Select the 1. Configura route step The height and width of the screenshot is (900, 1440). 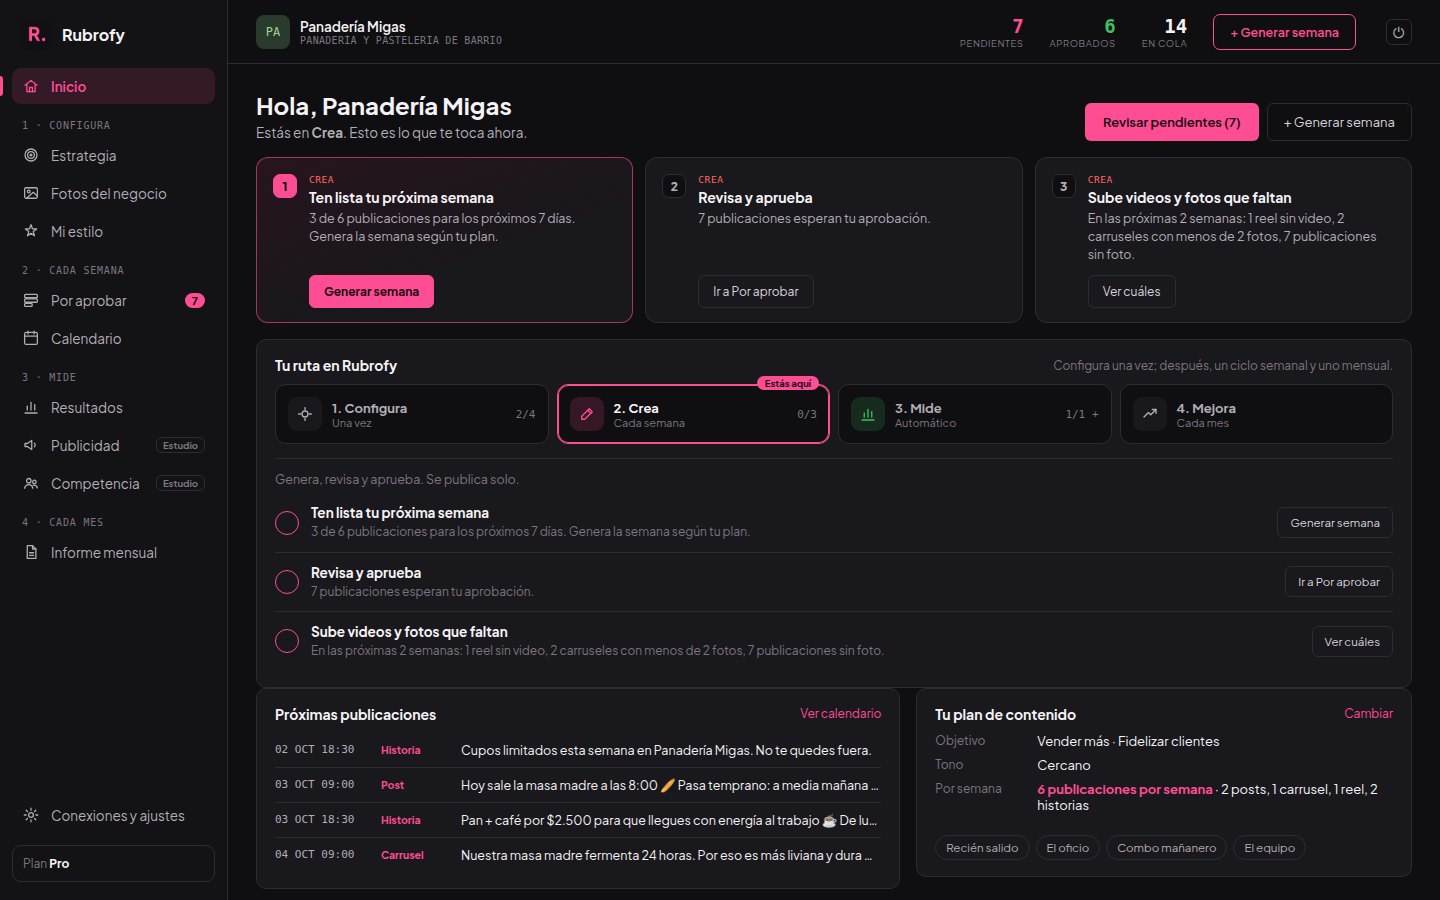412,414
